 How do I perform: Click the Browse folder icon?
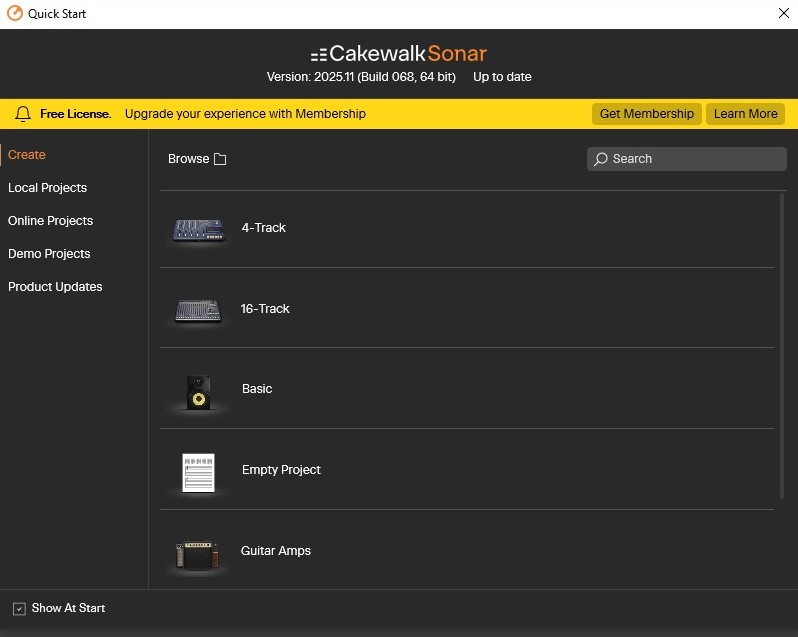click(220, 159)
